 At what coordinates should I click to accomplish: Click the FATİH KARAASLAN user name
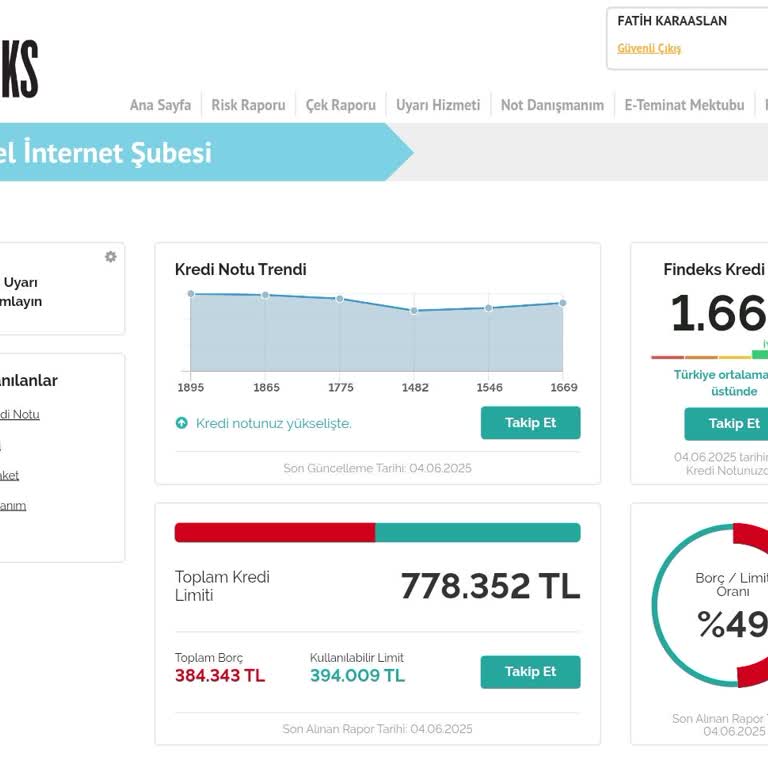pyautogui.click(x=672, y=21)
